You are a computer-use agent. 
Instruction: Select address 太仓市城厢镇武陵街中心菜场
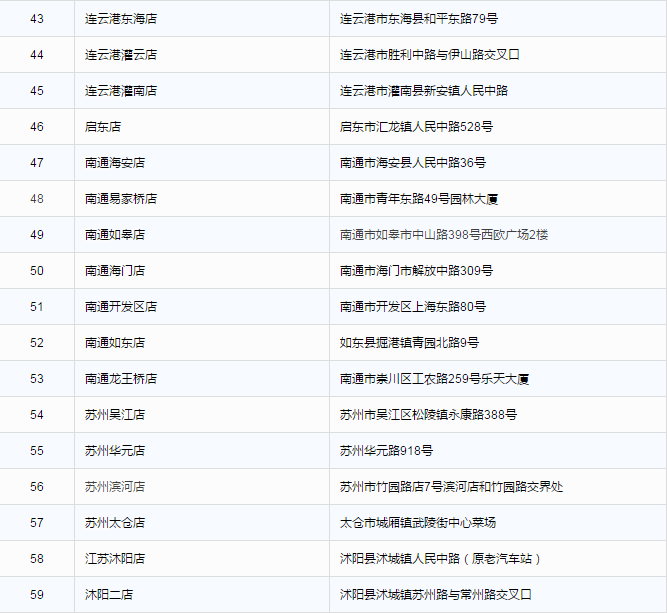[x=418, y=523]
